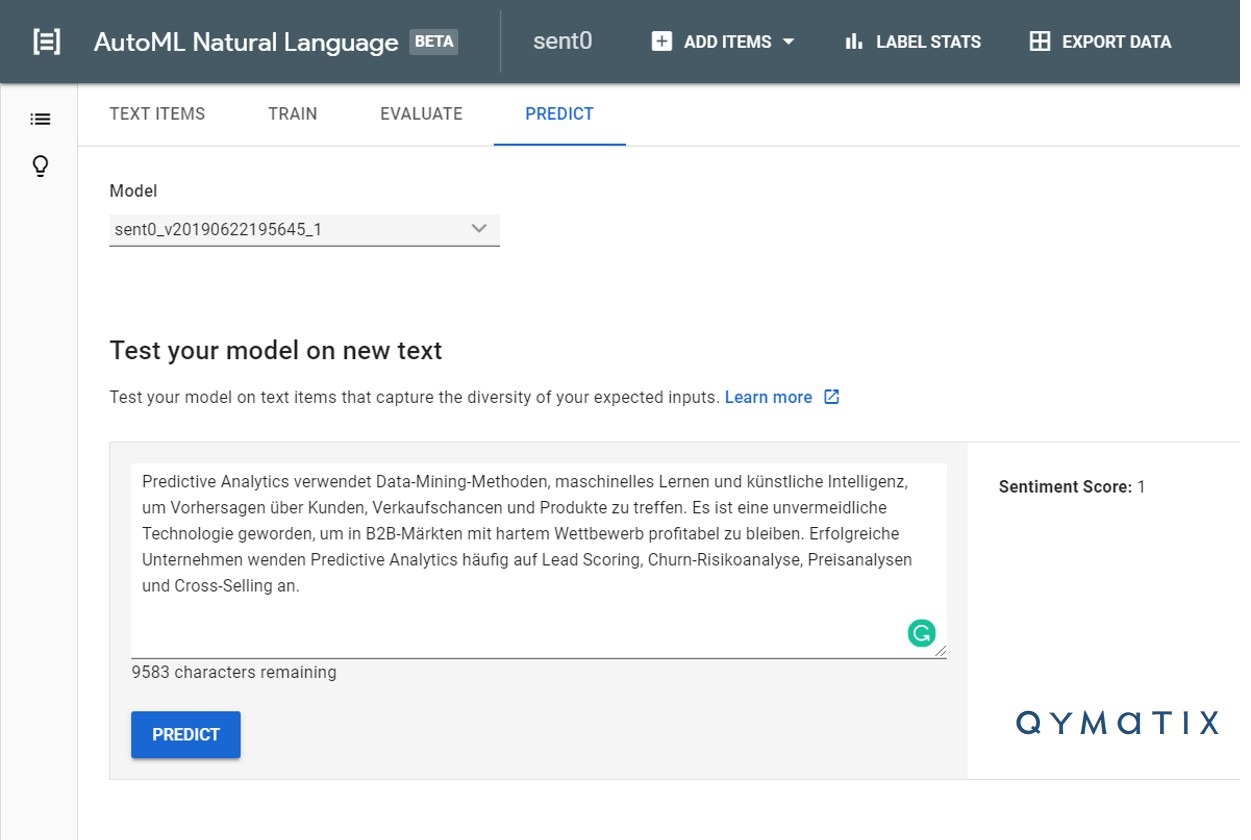This screenshot has width=1251, height=840.
Task: Click the Add Items plus icon
Action: 662,42
